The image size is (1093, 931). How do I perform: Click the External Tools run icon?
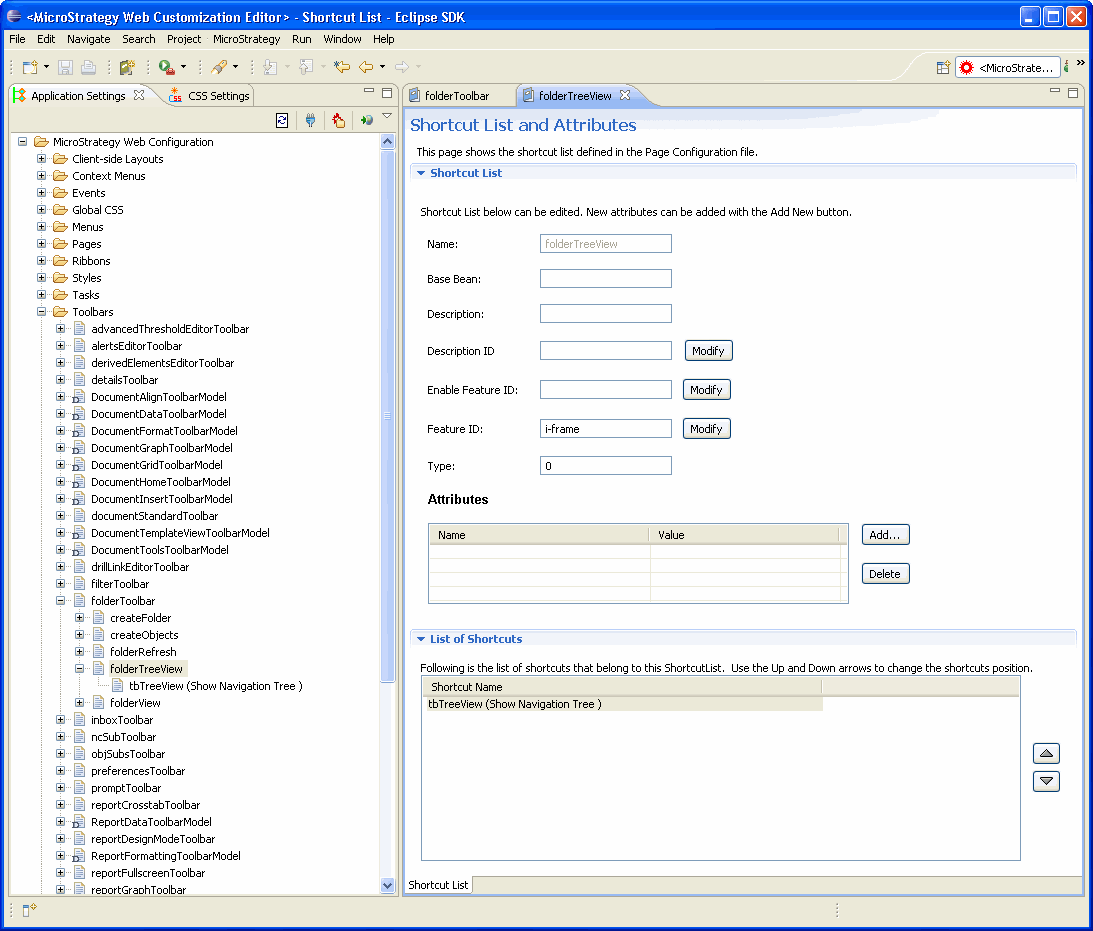coord(167,67)
